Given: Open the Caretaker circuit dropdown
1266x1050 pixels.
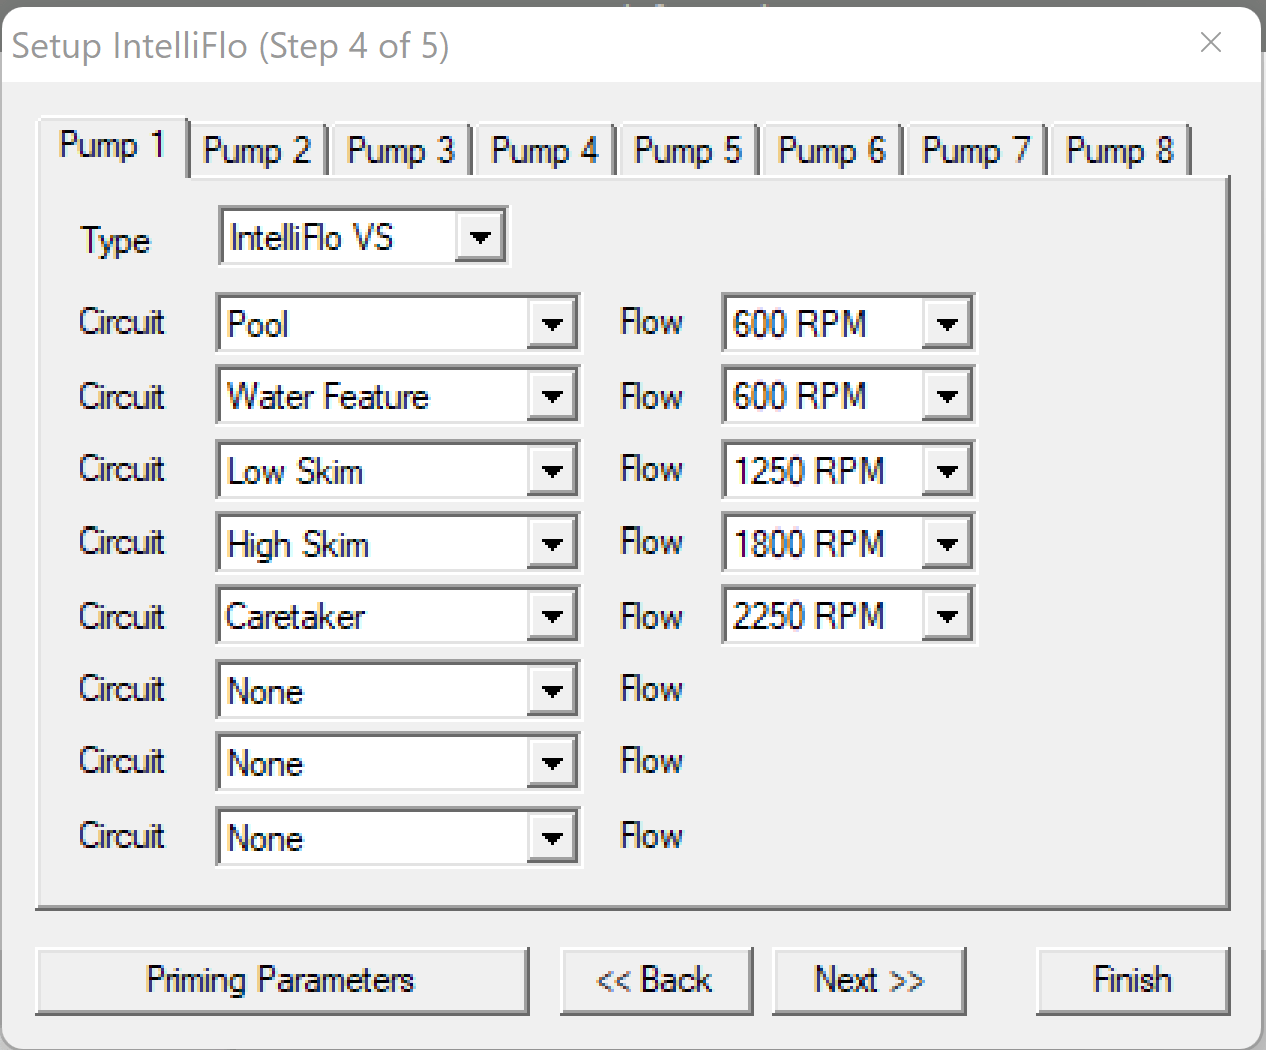Looking at the screenshot, I should [398, 616].
